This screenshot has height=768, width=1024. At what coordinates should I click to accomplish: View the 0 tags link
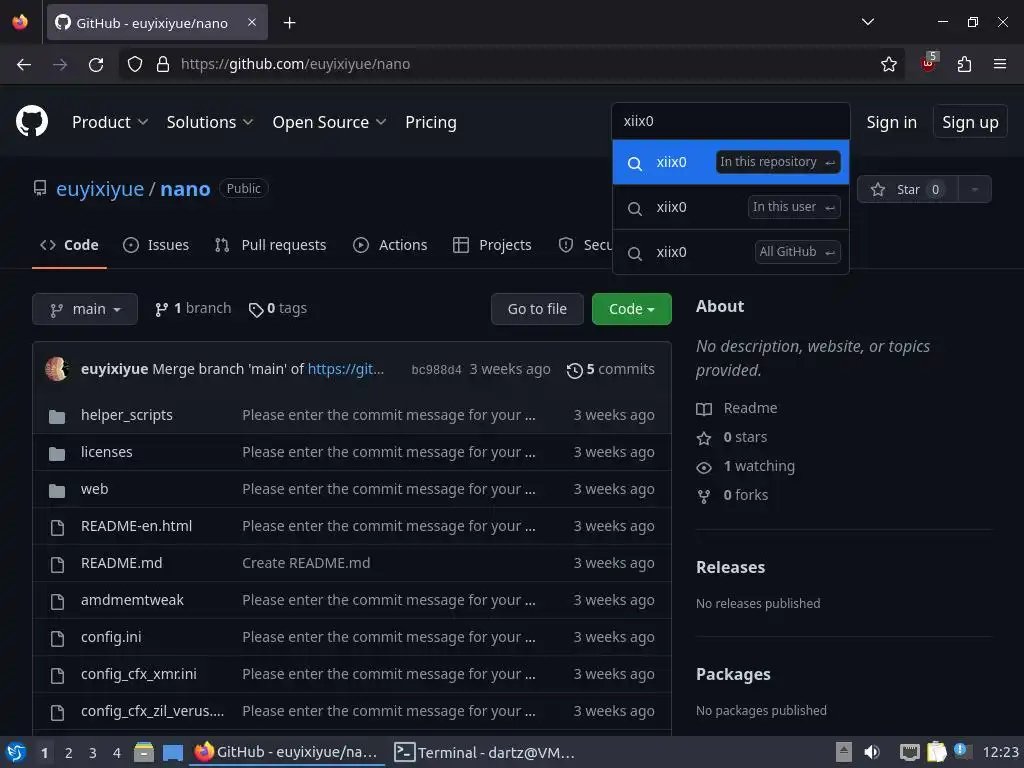(278, 308)
